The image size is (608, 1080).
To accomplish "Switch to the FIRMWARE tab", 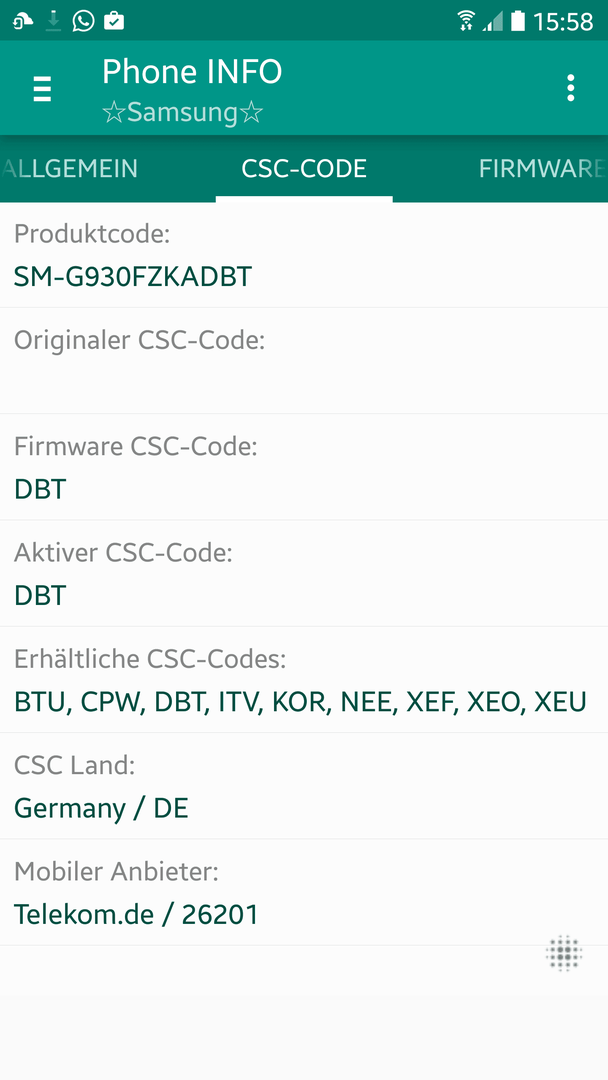I will (543, 169).
